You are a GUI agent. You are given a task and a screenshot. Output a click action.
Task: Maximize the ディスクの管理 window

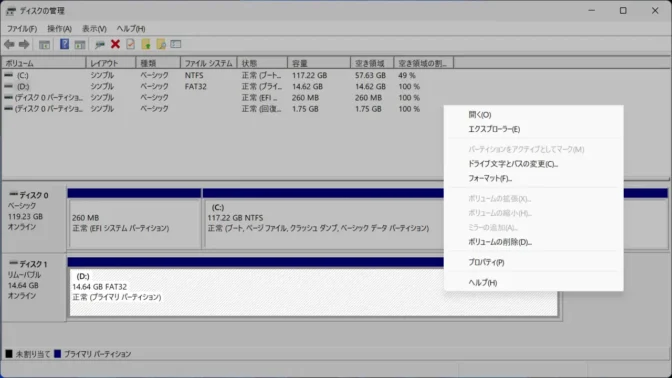click(x=623, y=11)
